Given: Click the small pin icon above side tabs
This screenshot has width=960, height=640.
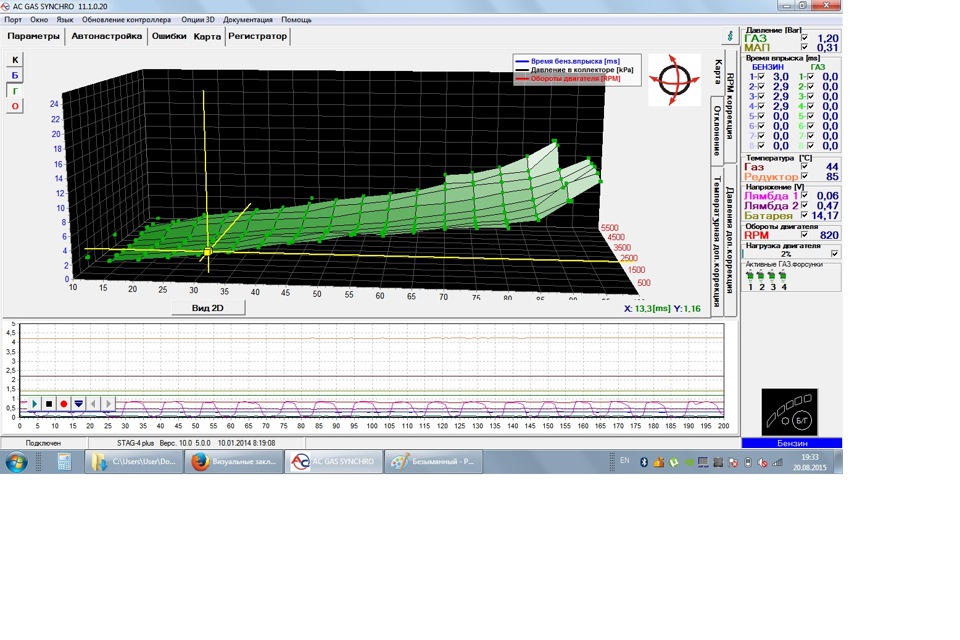Looking at the screenshot, I should pyautogui.click(x=730, y=36).
